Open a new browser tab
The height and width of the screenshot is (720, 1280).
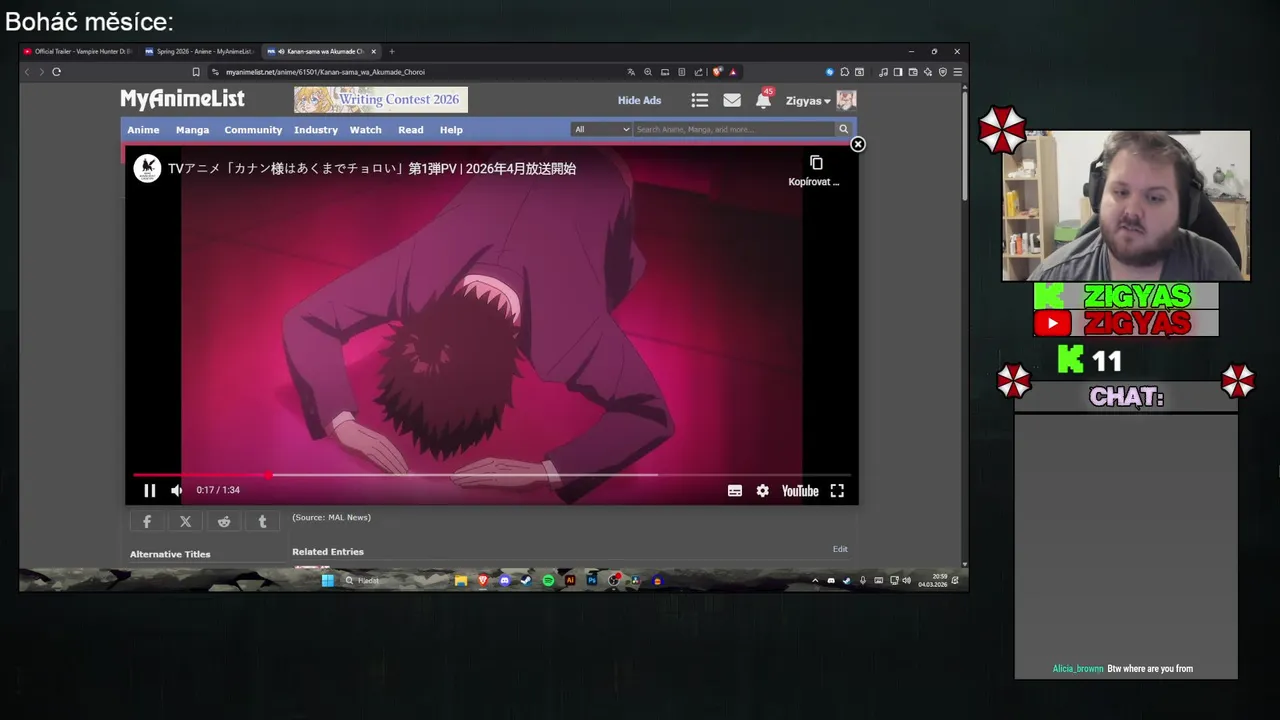click(392, 51)
